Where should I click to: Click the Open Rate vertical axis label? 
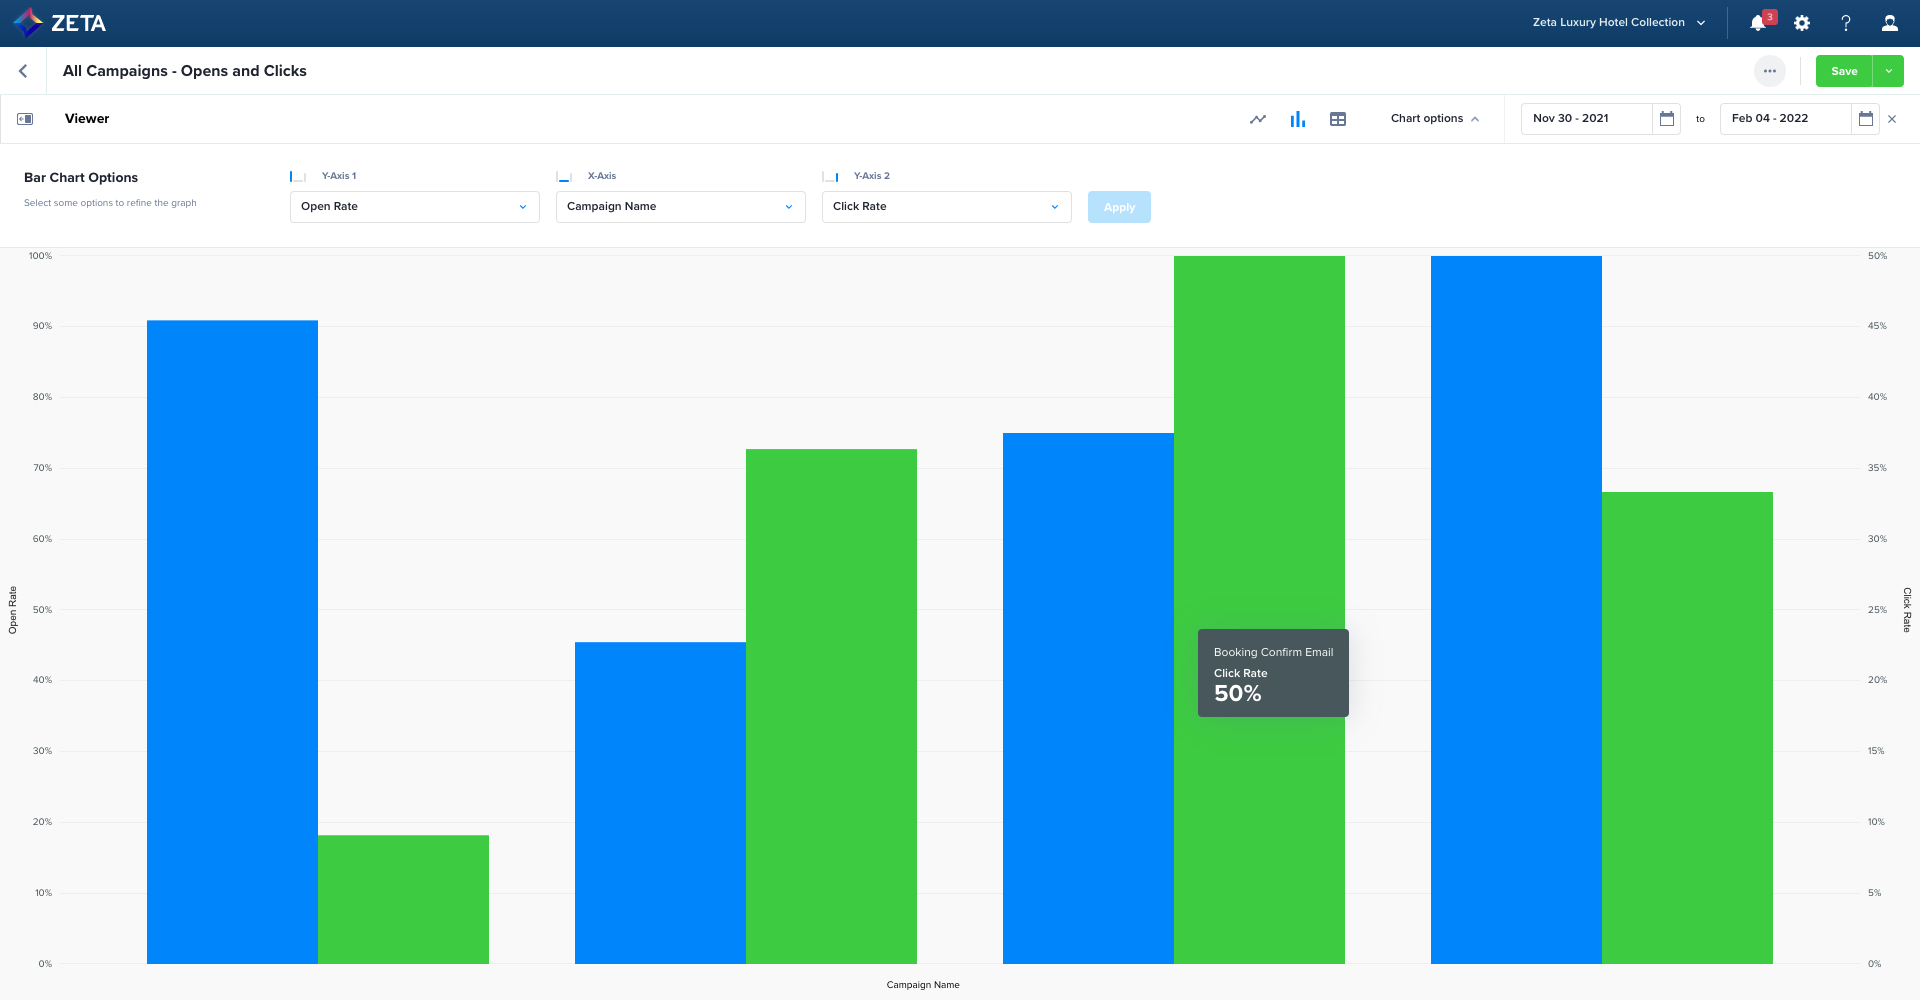[x=13, y=610]
